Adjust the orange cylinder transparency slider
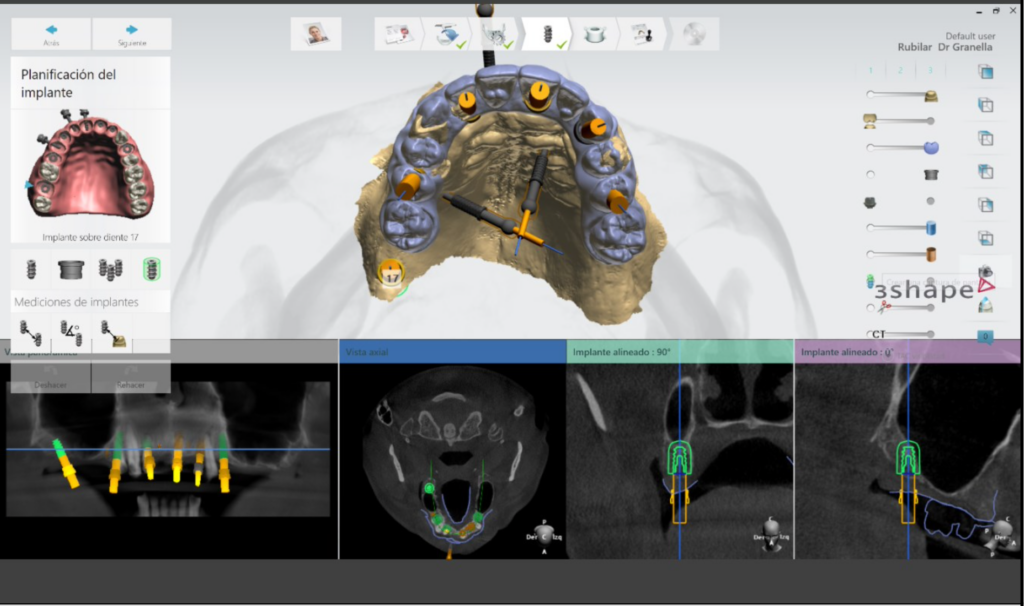Image resolution: width=1024 pixels, height=606 pixels. 902,254
